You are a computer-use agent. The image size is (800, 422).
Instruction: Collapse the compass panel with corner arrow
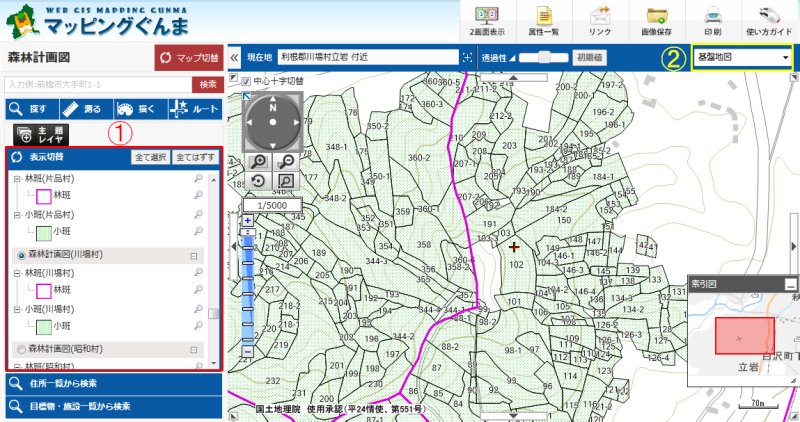coord(246,96)
